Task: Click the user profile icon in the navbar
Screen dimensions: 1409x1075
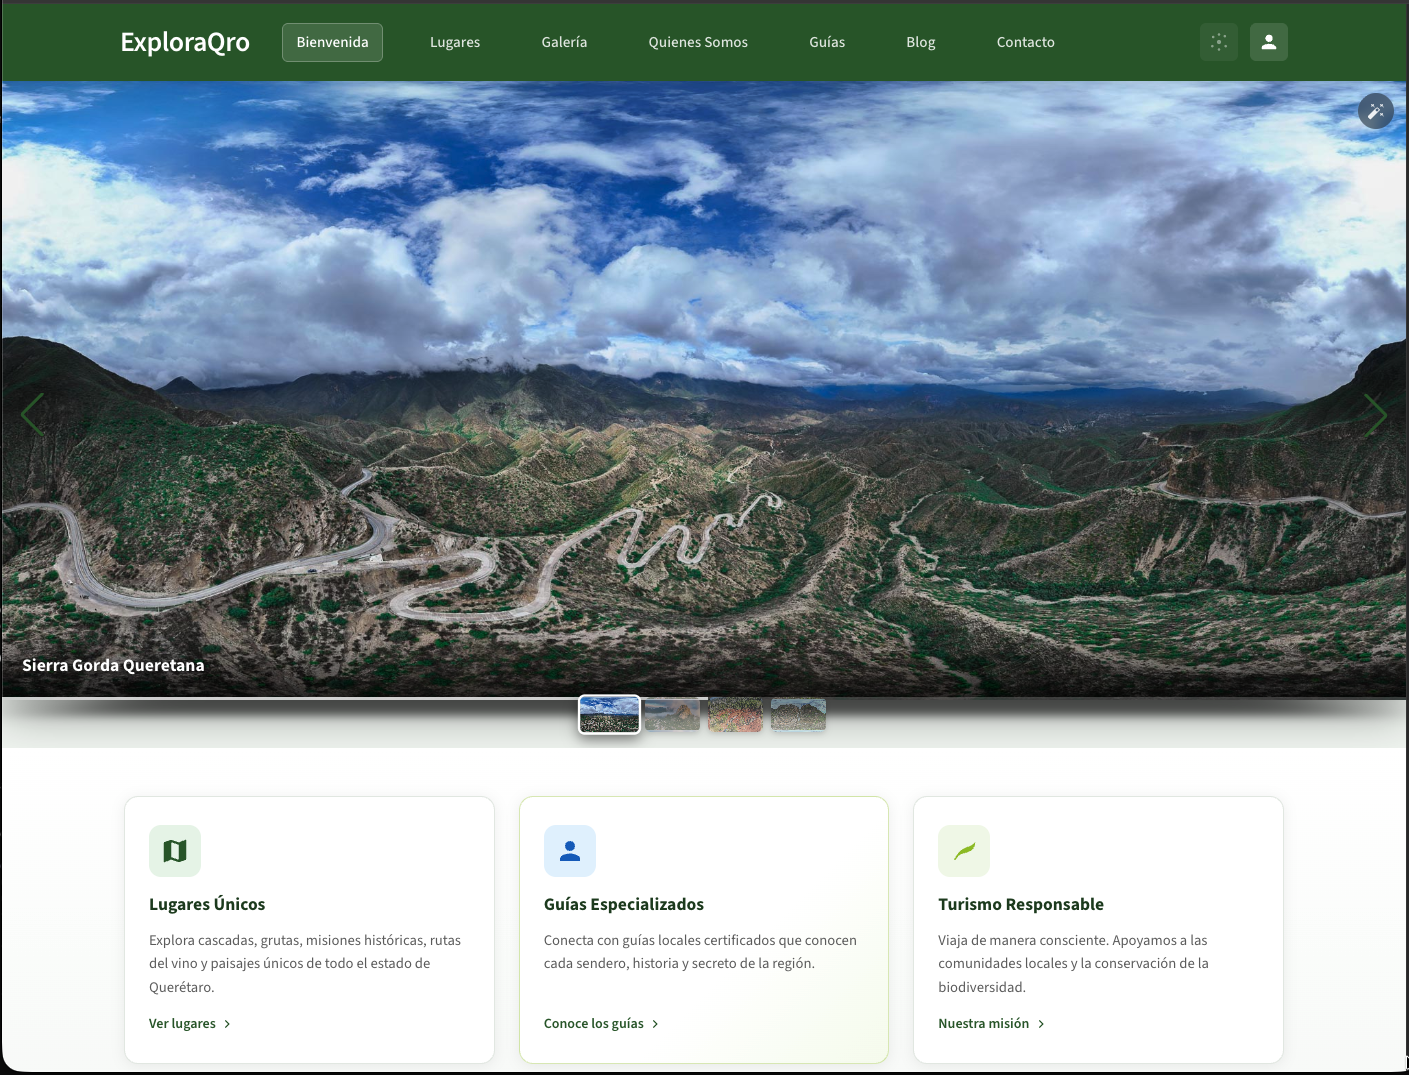Action: (x=1268, y=42)
